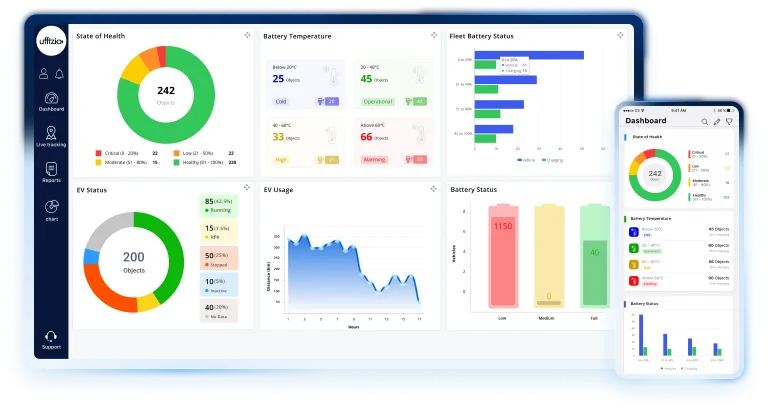Open Dashboard from the sidebar
768x412 pixels.
point(51,99)
